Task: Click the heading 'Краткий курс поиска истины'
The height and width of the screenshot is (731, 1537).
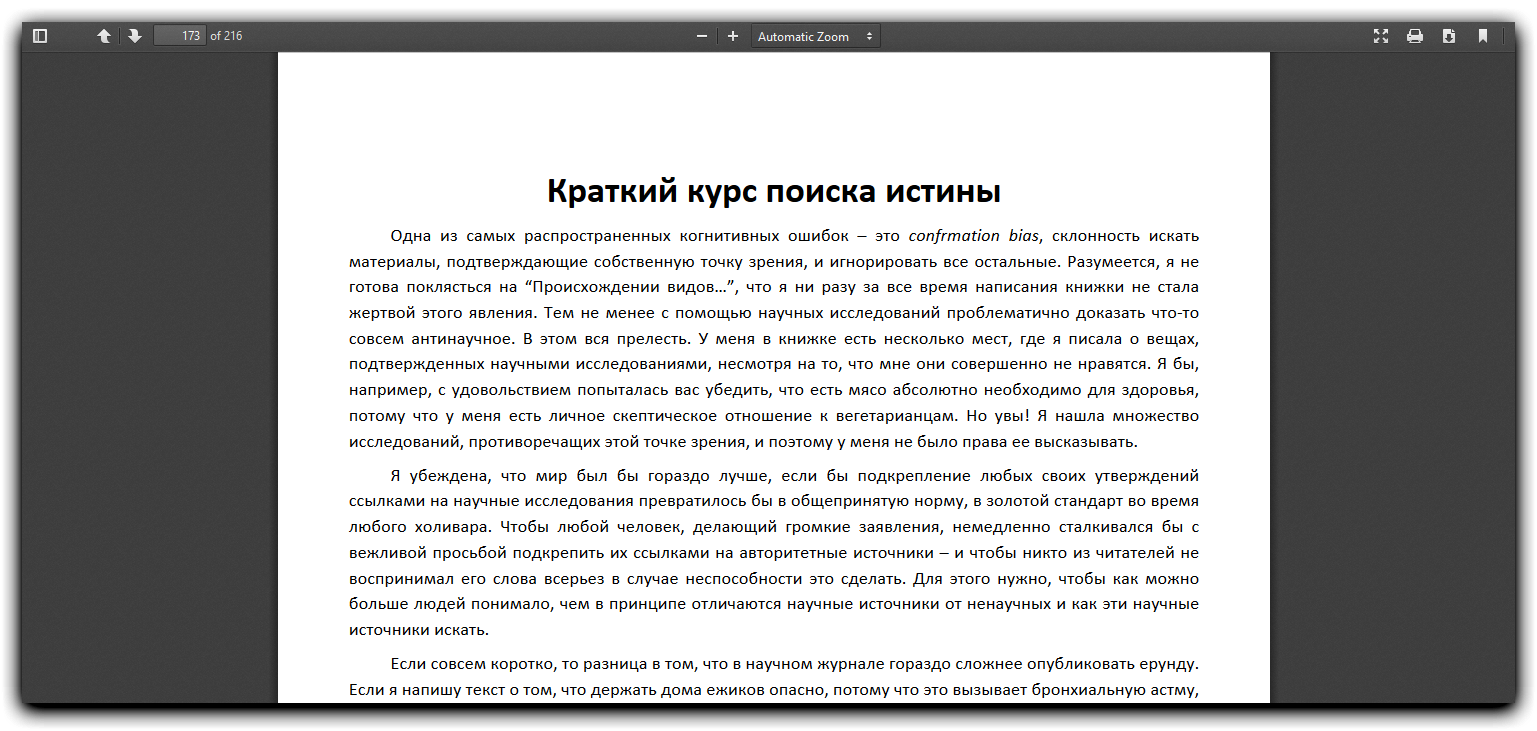Action: 774,190
